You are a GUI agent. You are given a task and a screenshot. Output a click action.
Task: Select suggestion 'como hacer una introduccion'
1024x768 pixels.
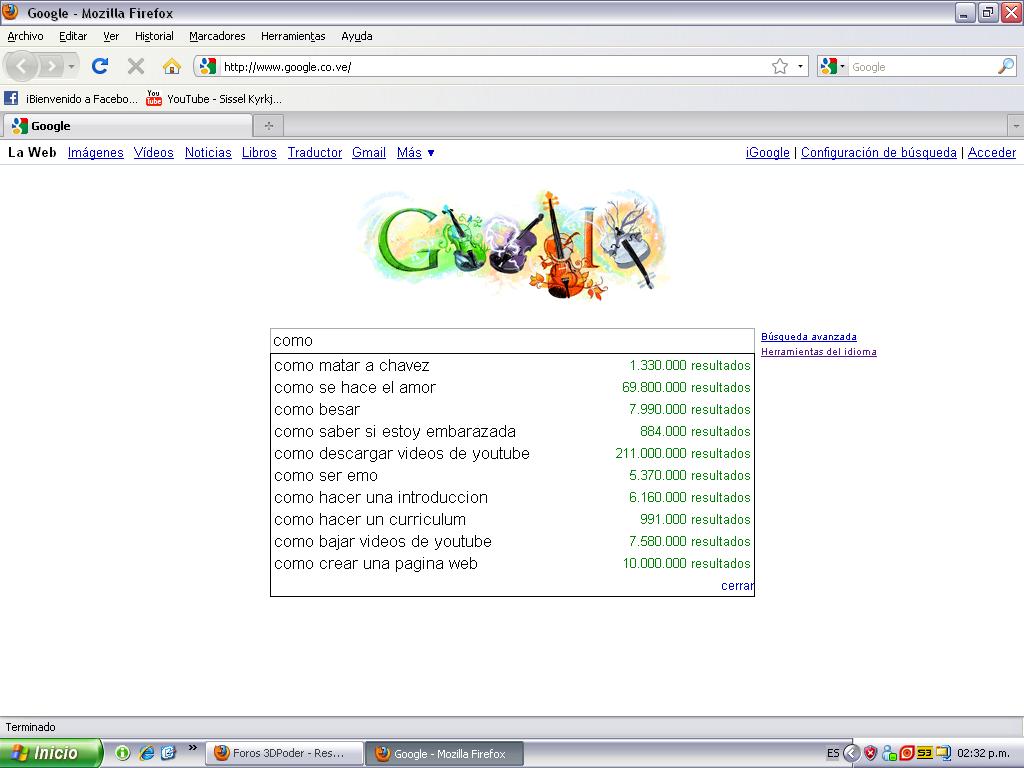click(x=512, y=498)
